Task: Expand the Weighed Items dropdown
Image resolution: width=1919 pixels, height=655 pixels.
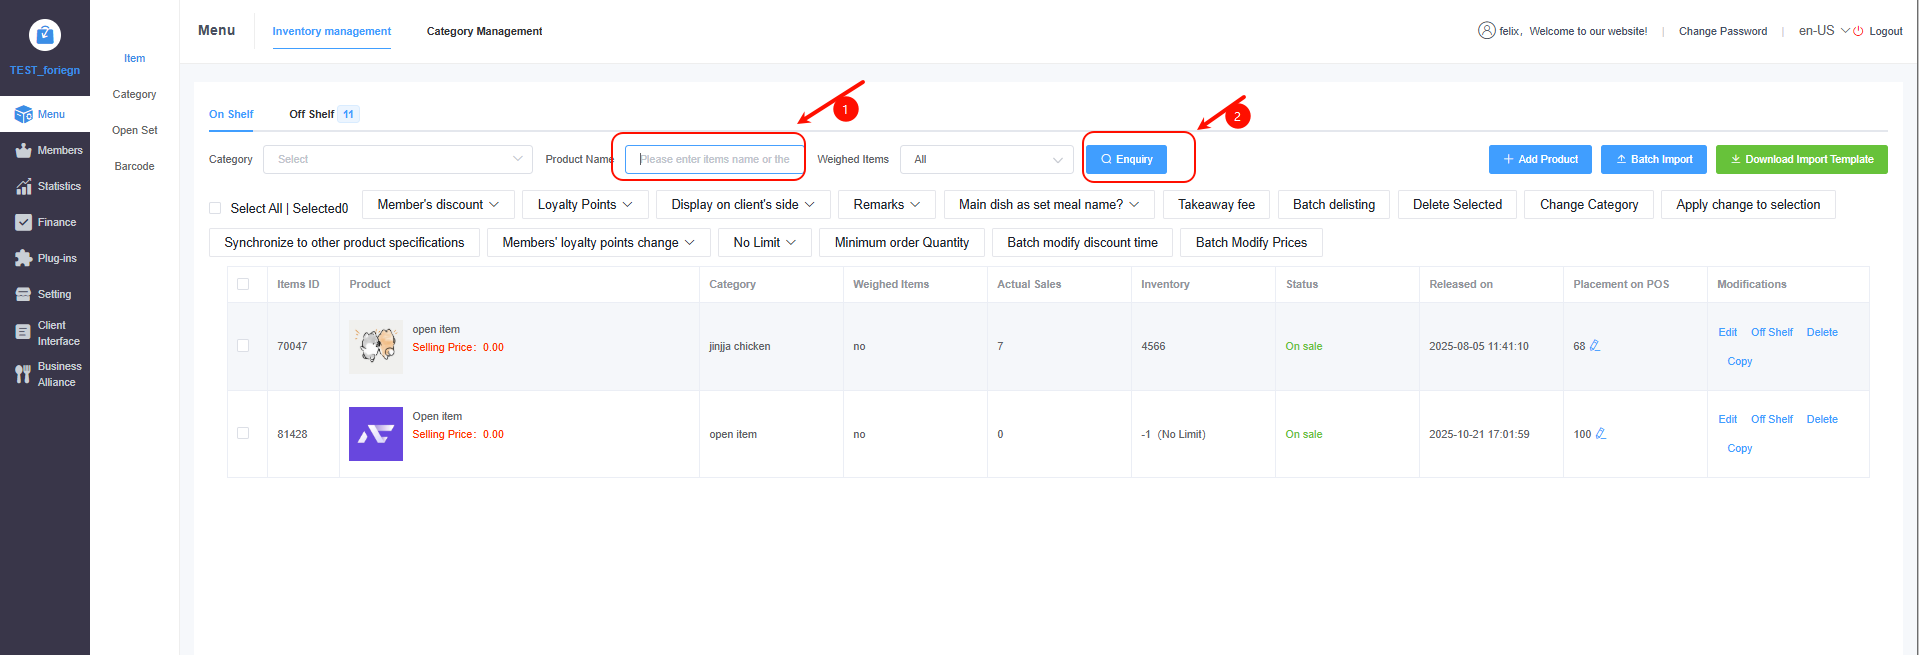Action: coord(986,160)
